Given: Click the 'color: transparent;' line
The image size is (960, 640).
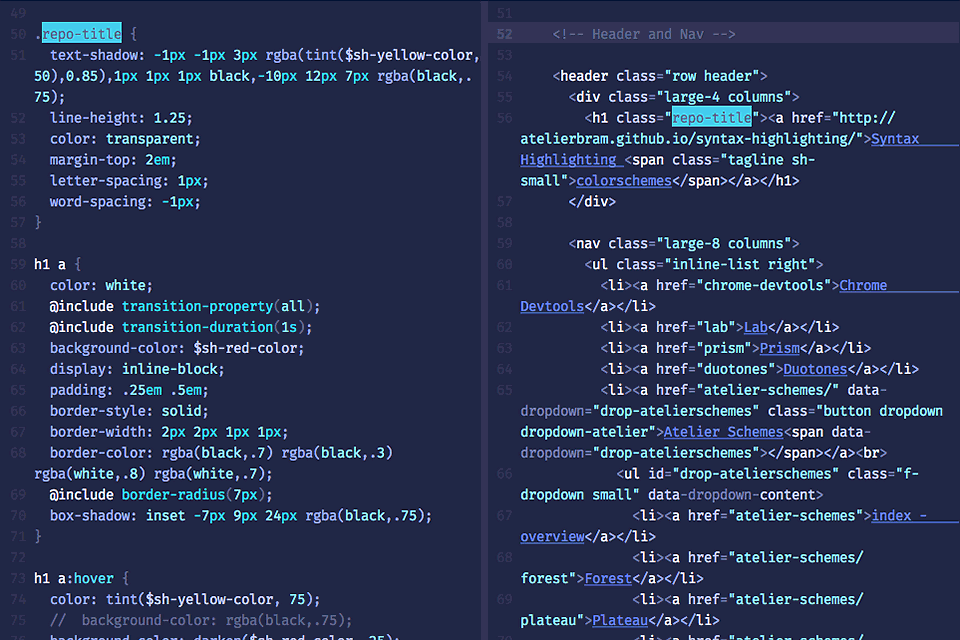Looking at the screenshot, I should click(125, 139).
